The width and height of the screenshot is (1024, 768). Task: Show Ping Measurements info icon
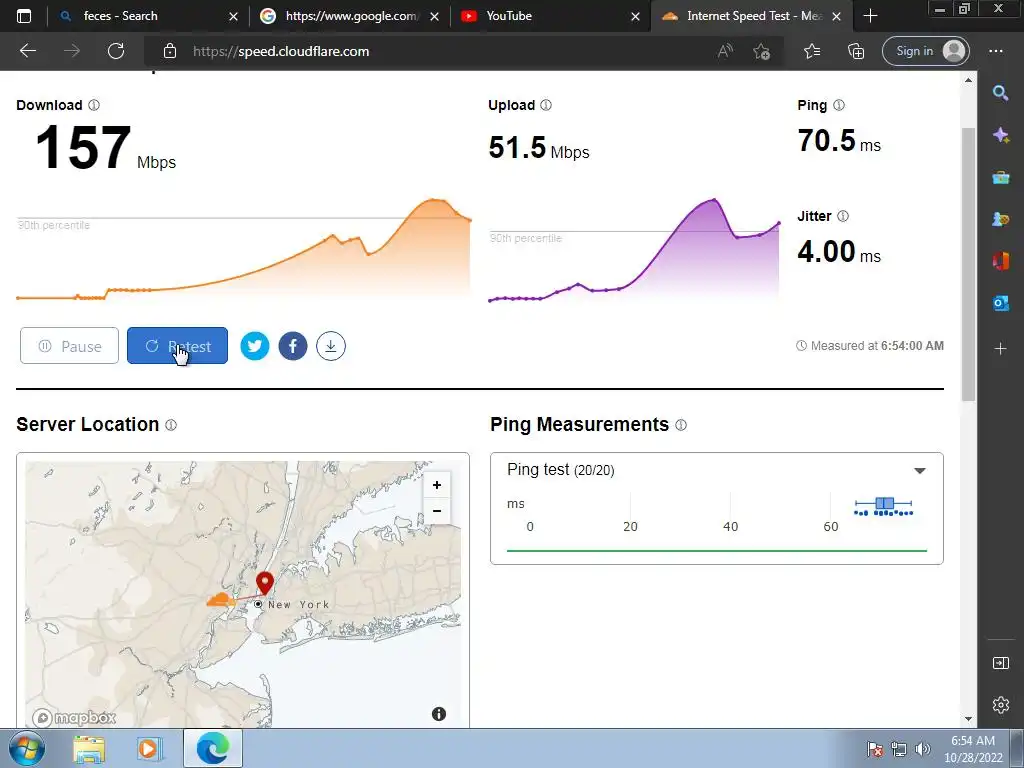coord(681,425)
